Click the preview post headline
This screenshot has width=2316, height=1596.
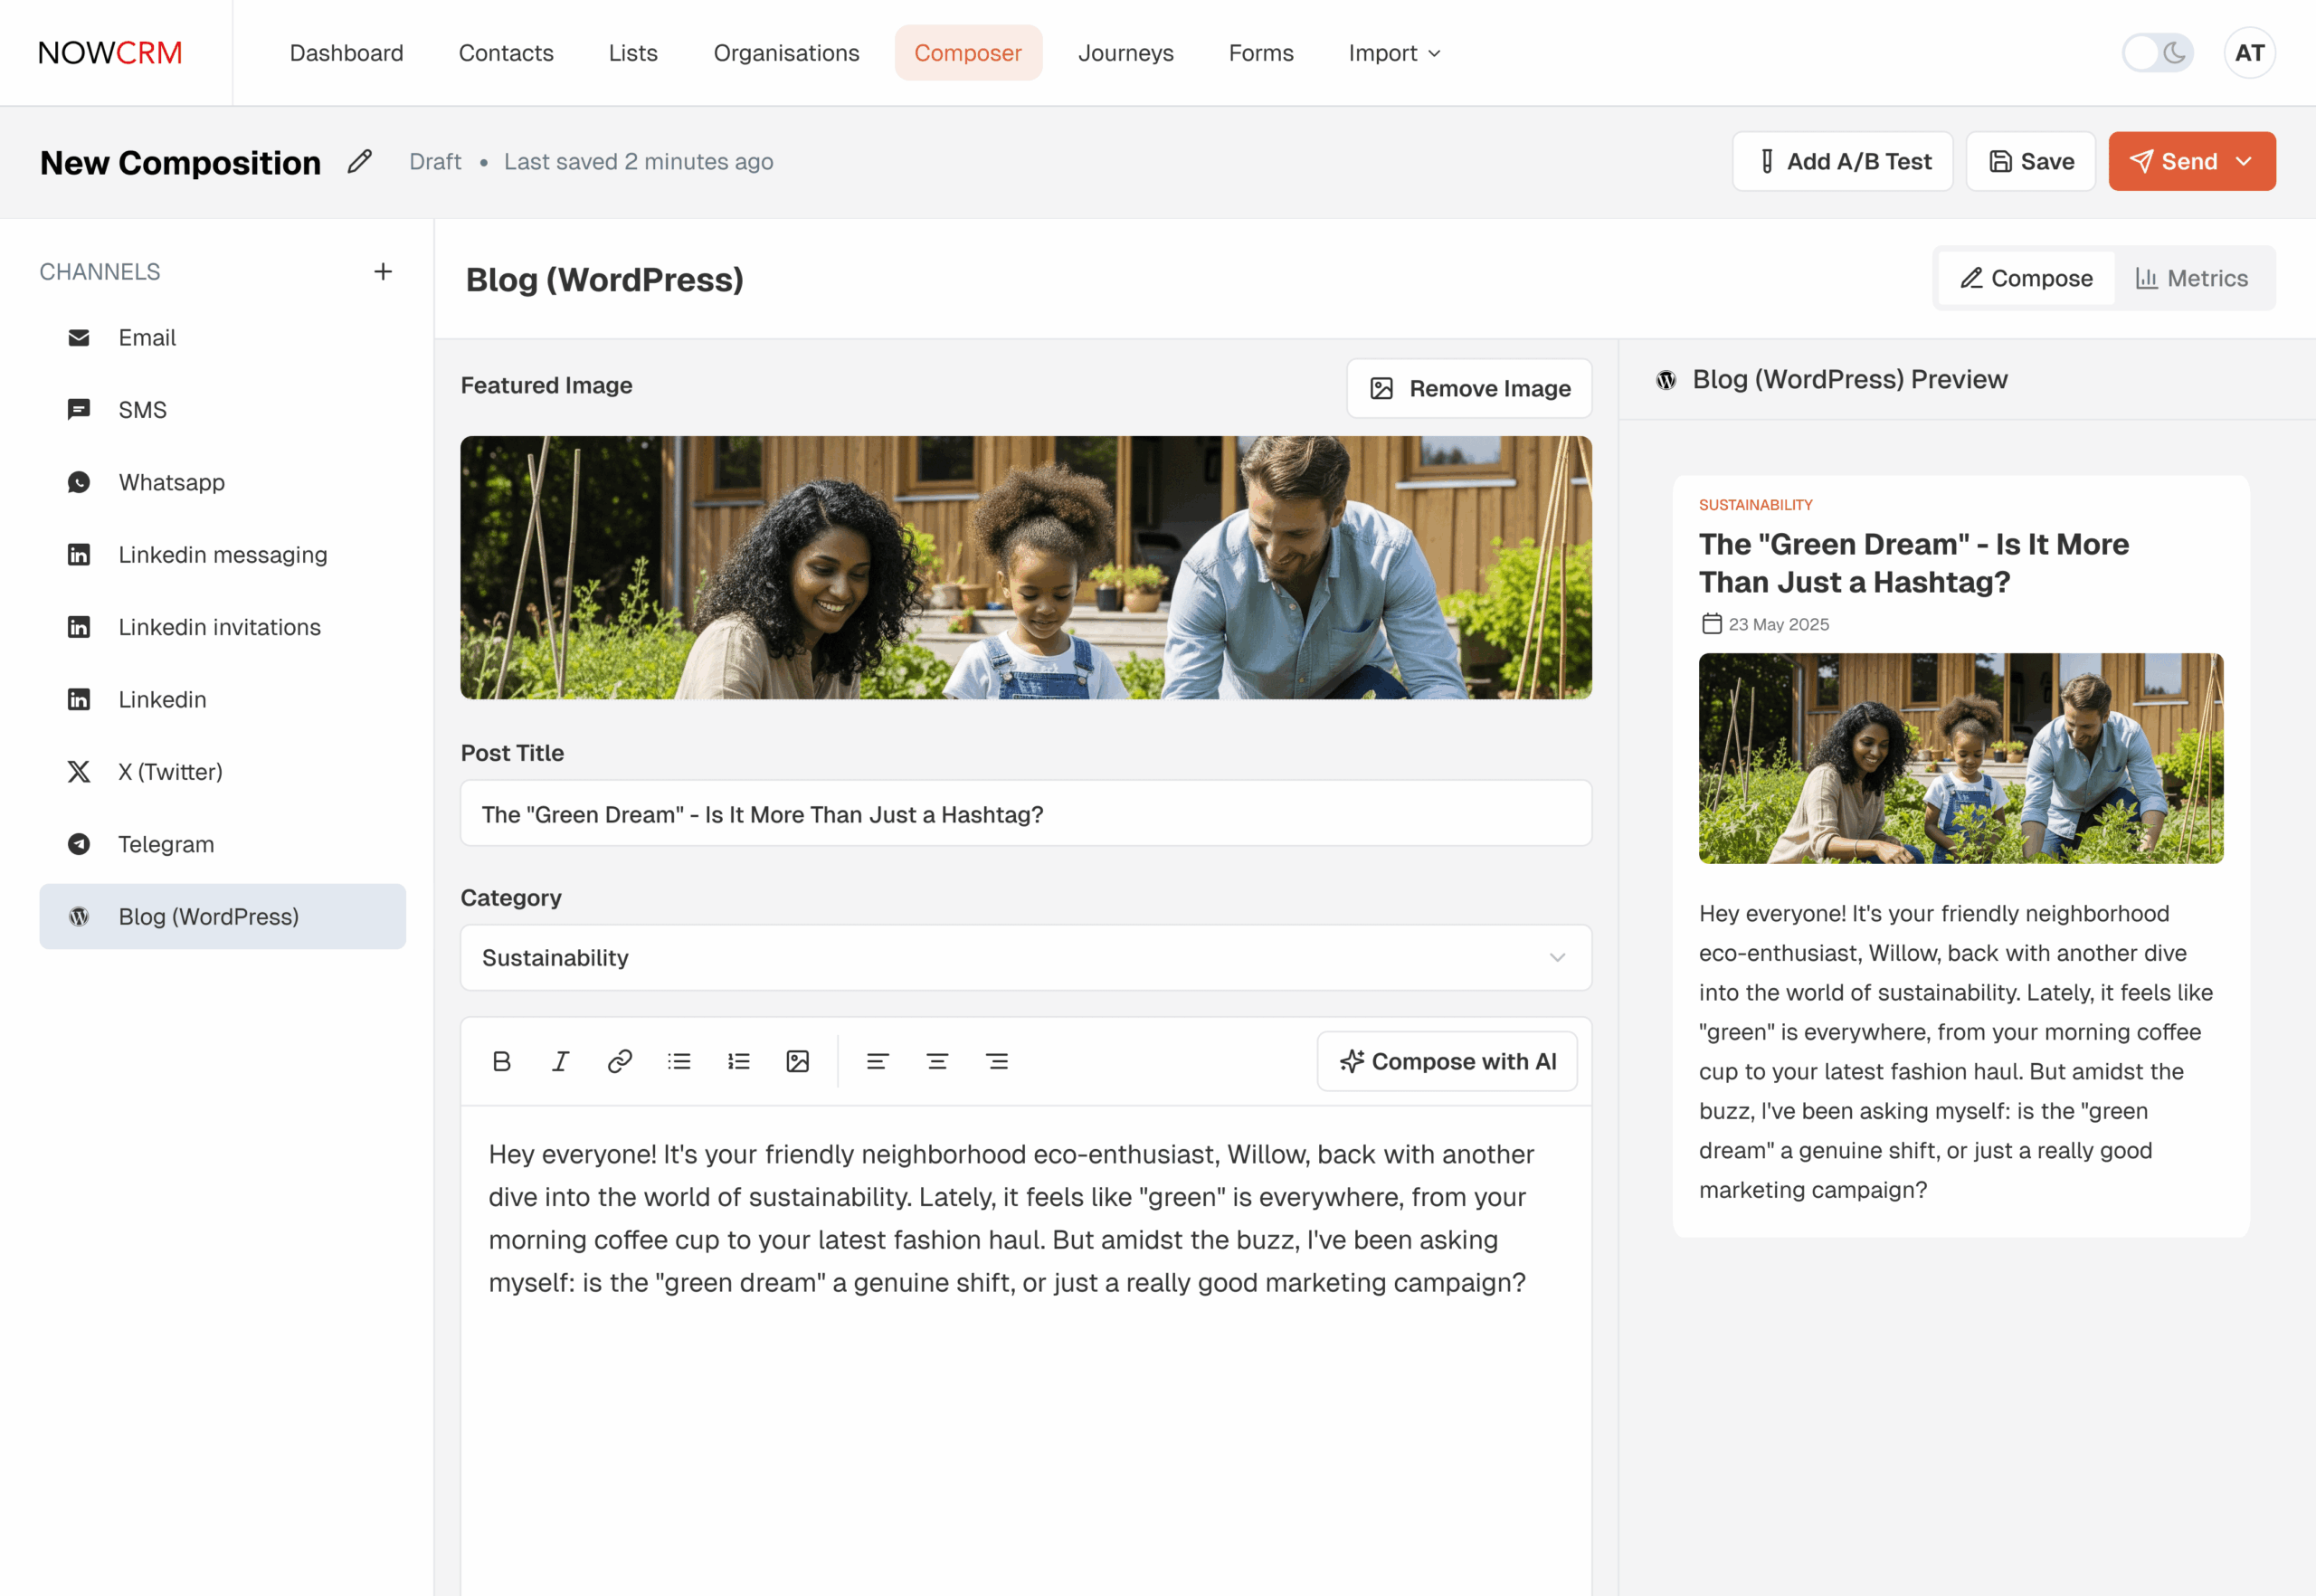(x=1914, y=563)
